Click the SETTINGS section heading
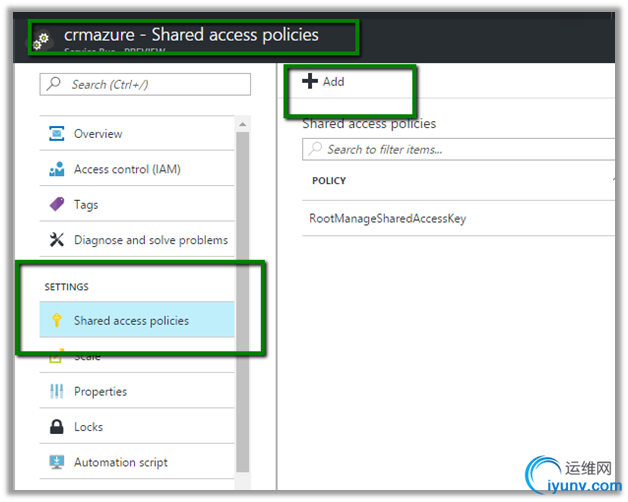628x502 pixels. (x=66, y=287)
